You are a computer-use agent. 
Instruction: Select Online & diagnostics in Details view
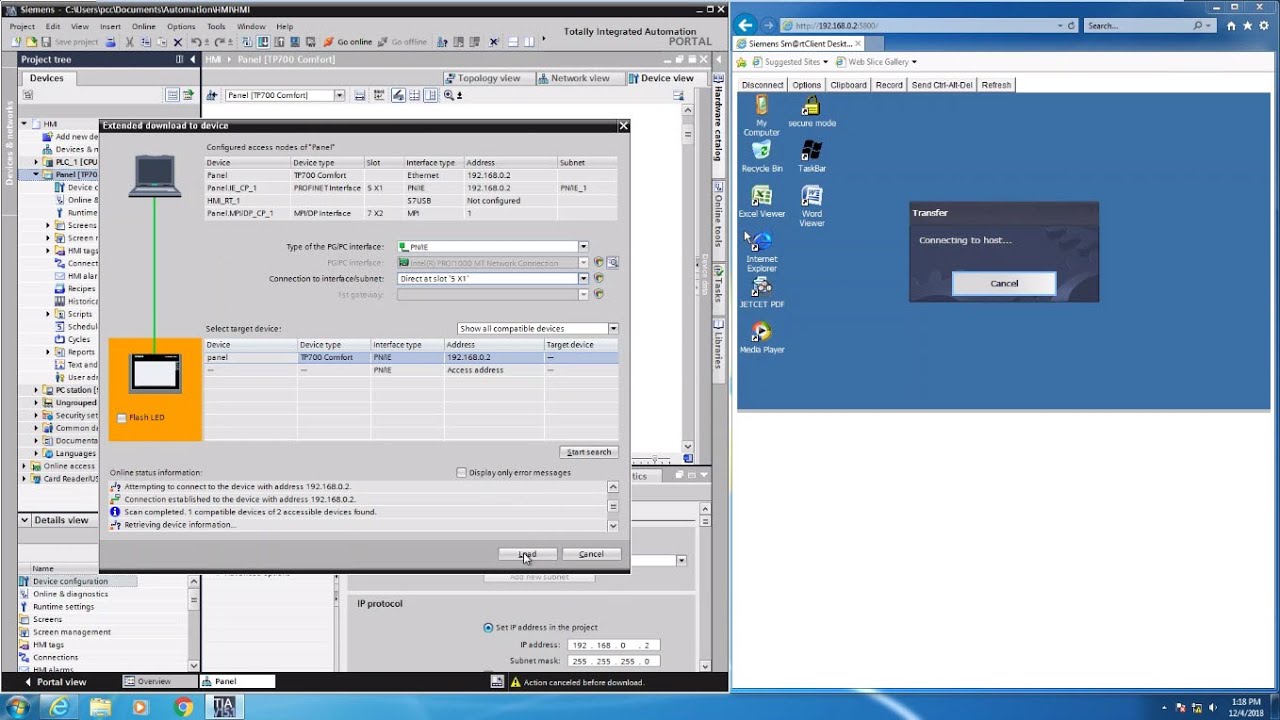[70, 594]
